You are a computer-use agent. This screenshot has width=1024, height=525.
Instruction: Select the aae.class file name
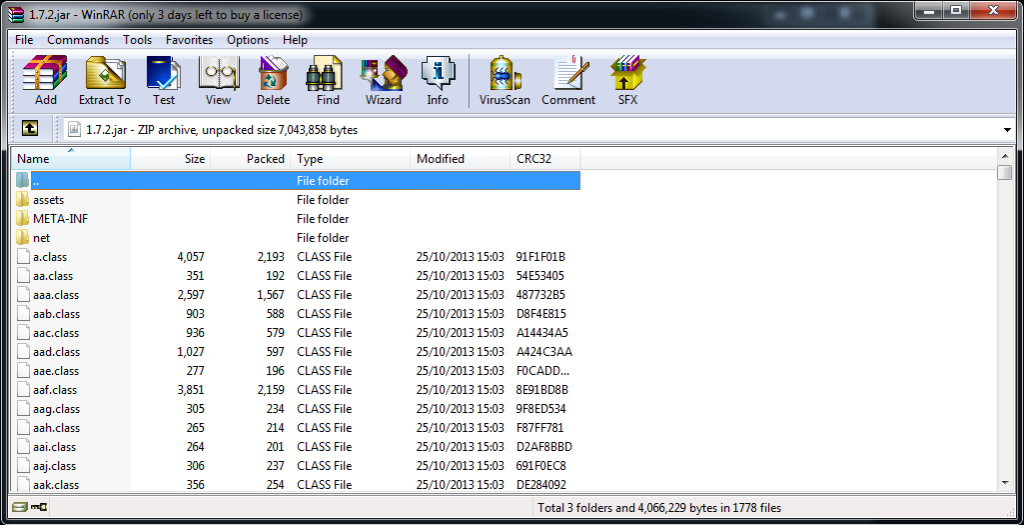pyautogui.click(x=56, y=370)
